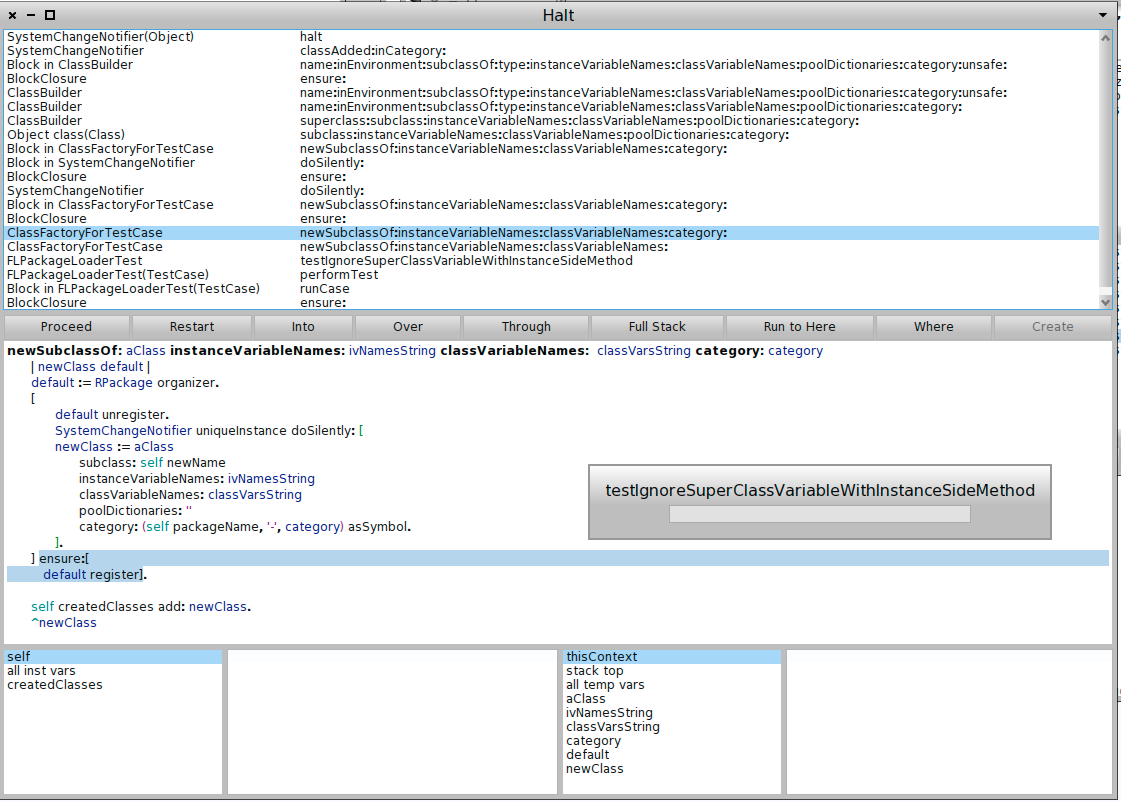Show the Full Stack

tap(657, 327)
